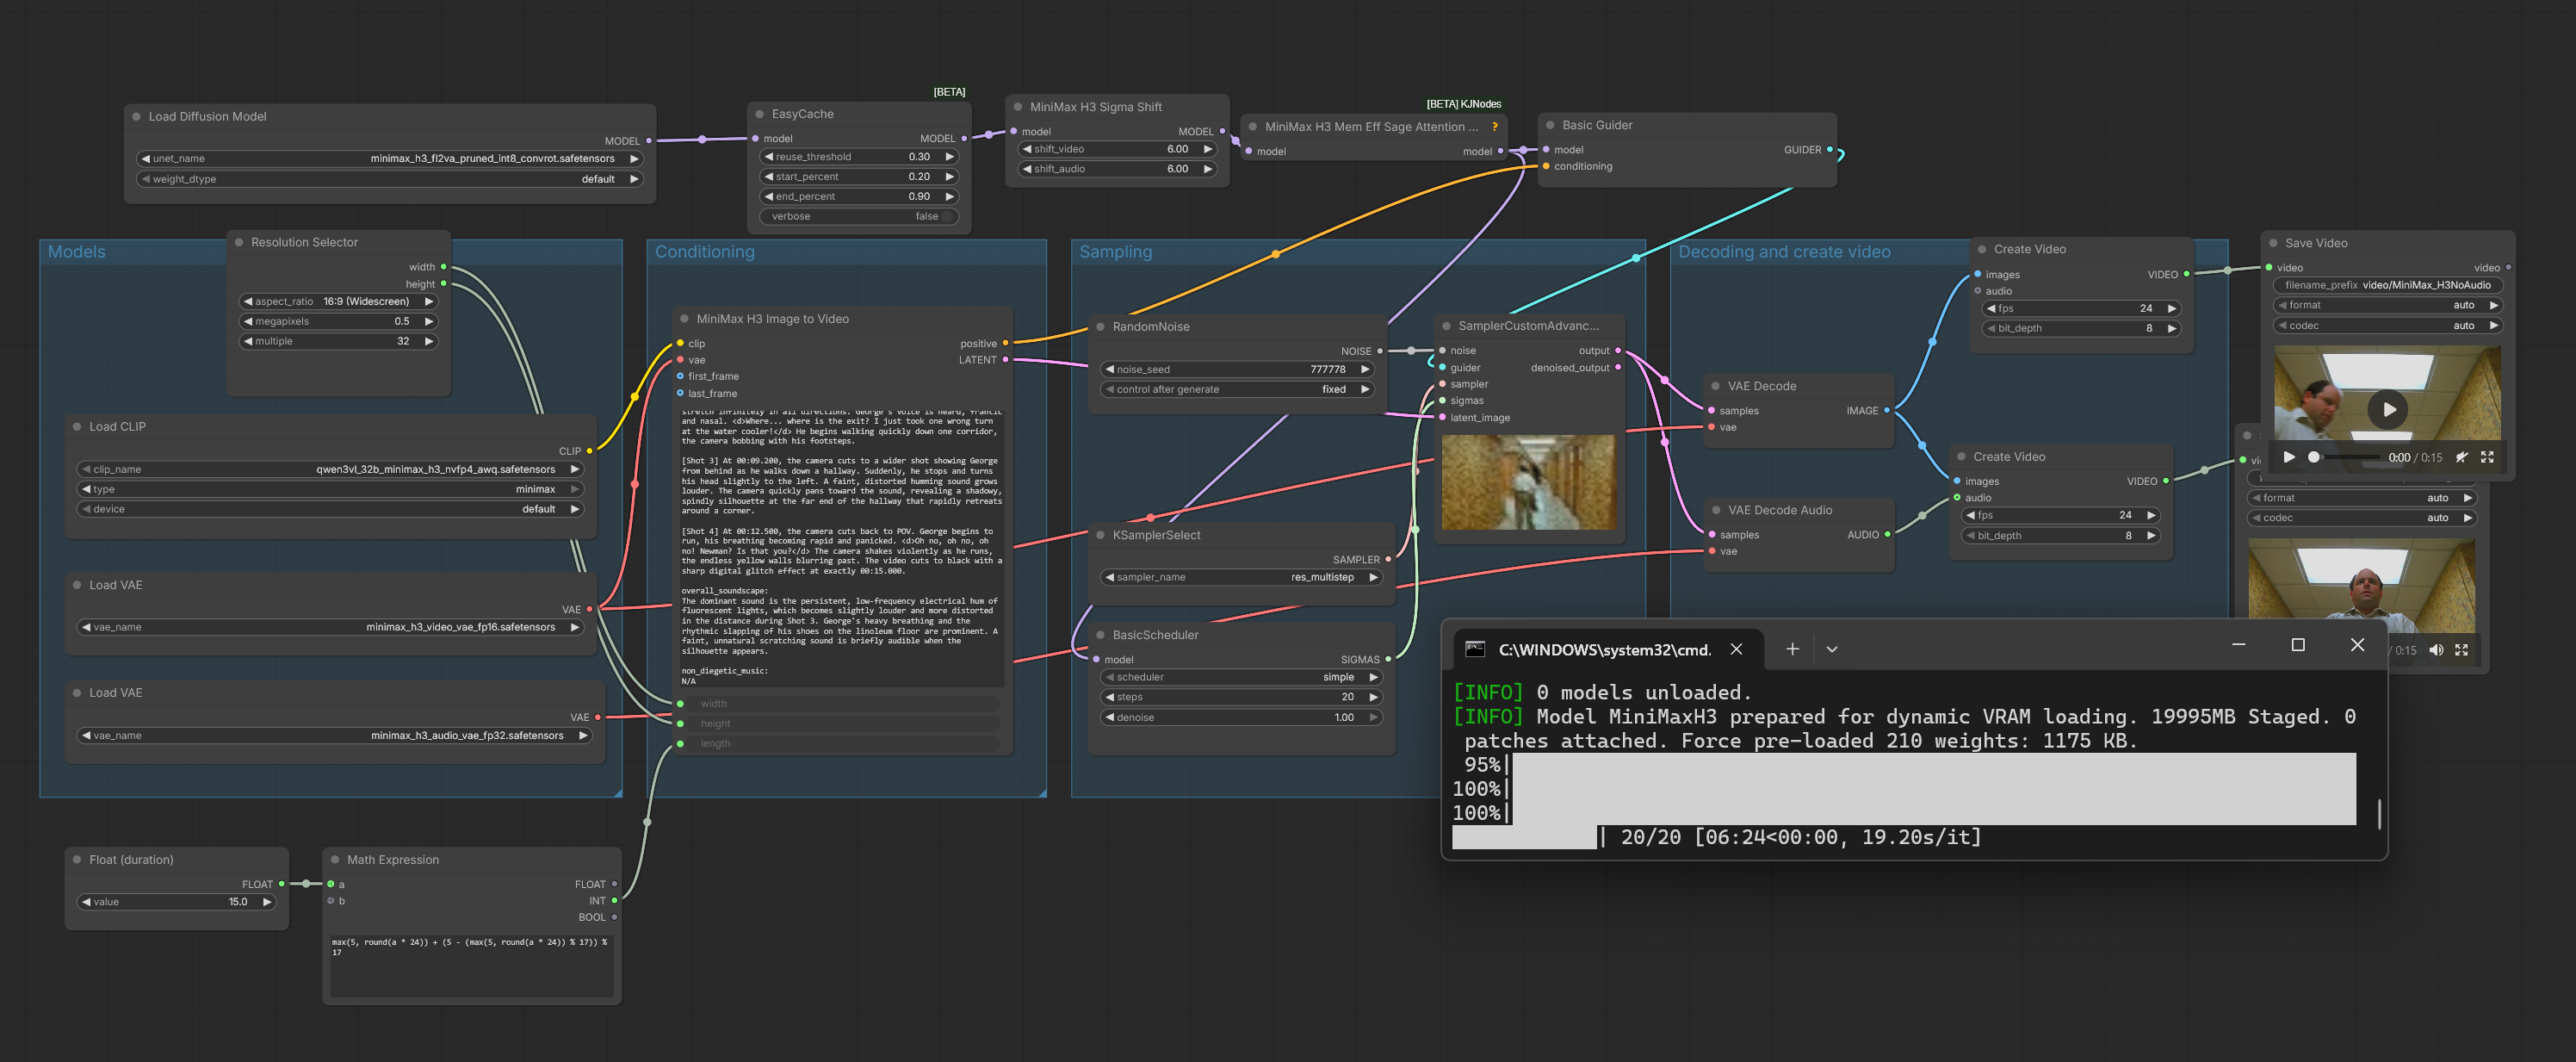The width and height of the screenshot is (2576, 1062).
Task: Open the type dropdown set to minimax
Action: [x=330, y=489]
